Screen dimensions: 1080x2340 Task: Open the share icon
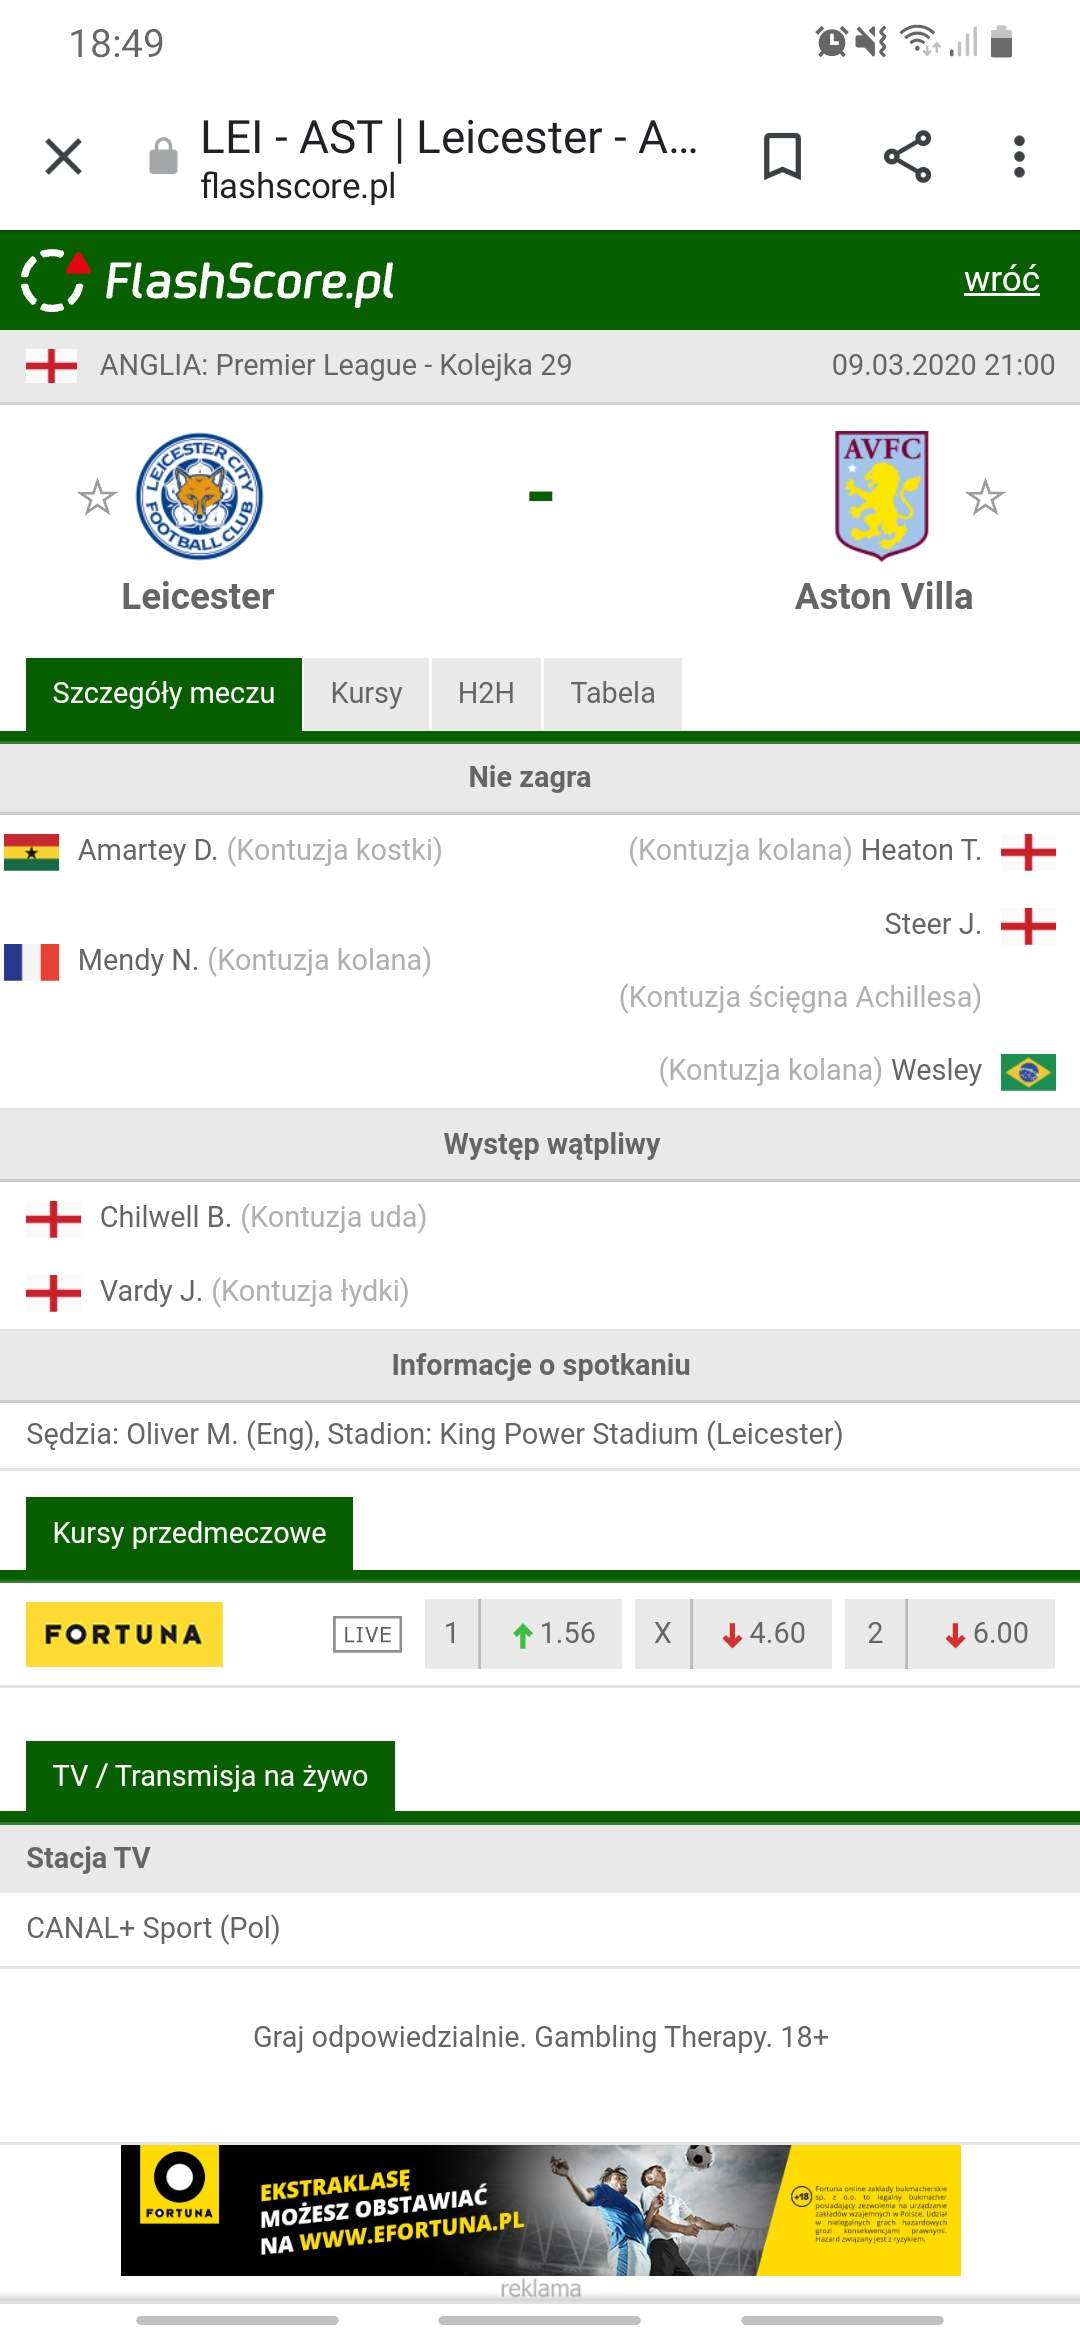tap(907, 157)
